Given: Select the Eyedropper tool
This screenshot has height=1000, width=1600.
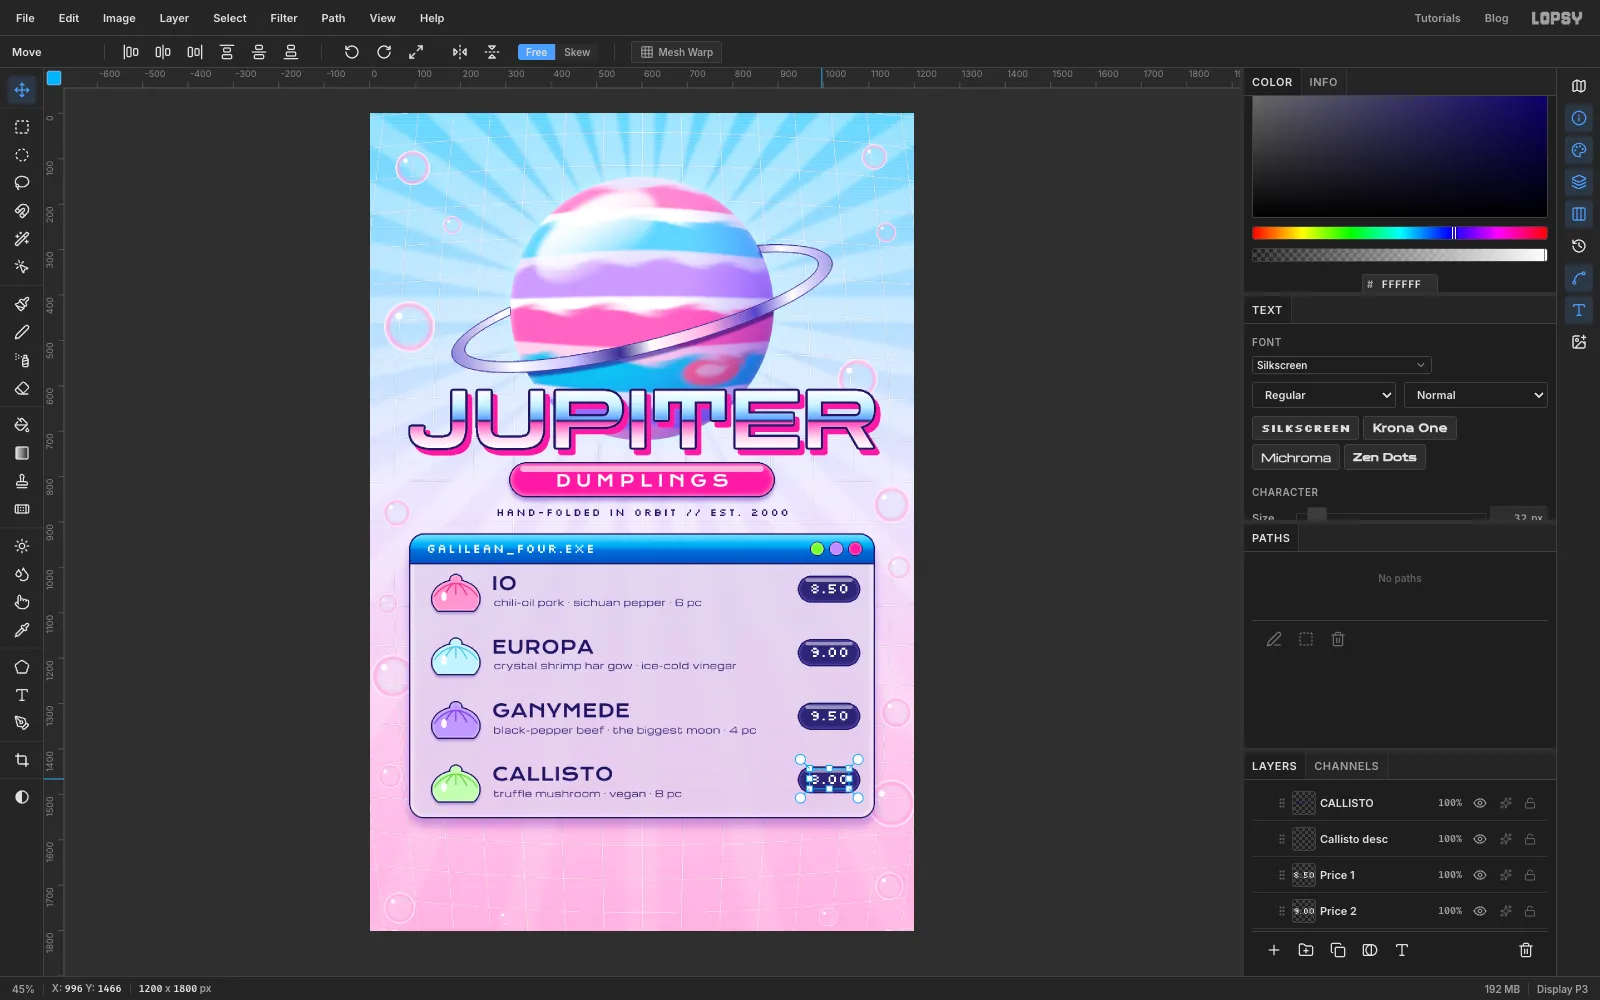Looking at the screenshot, I should pos(22,630).
